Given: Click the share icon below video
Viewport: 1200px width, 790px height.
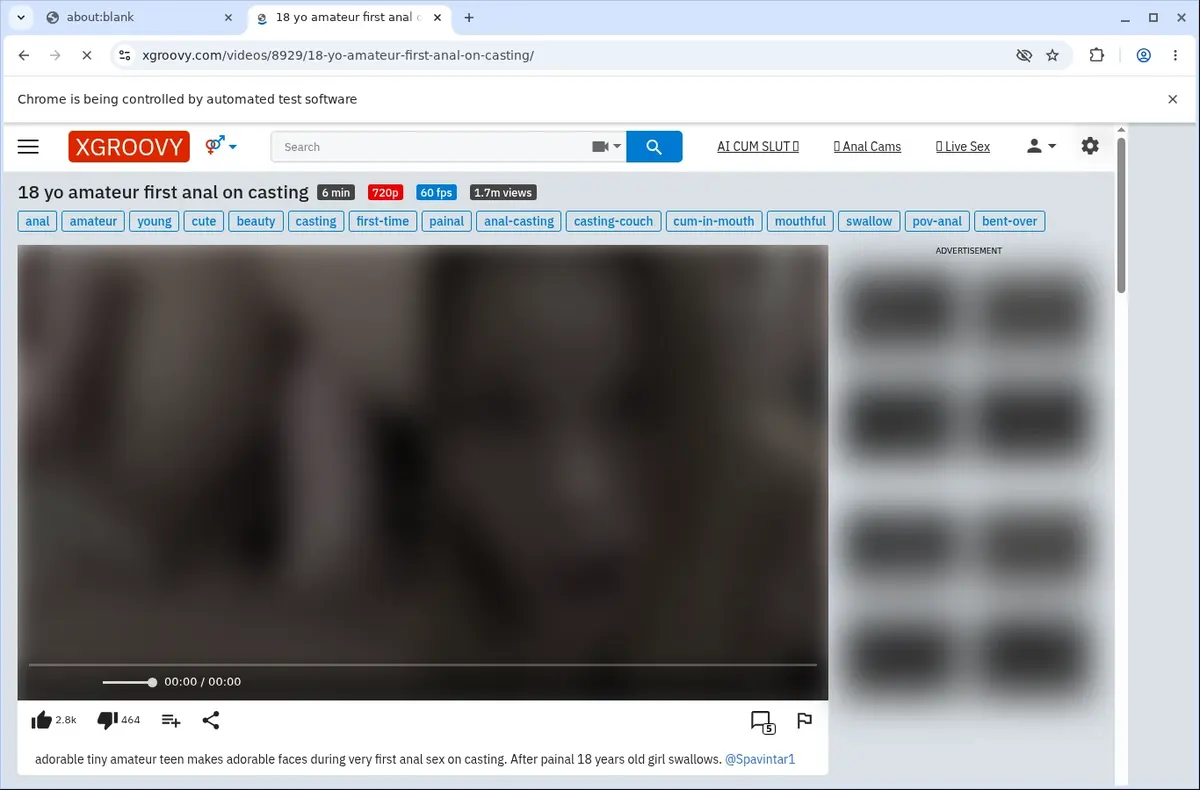Looking at the screenshot, I should point(211,720).
